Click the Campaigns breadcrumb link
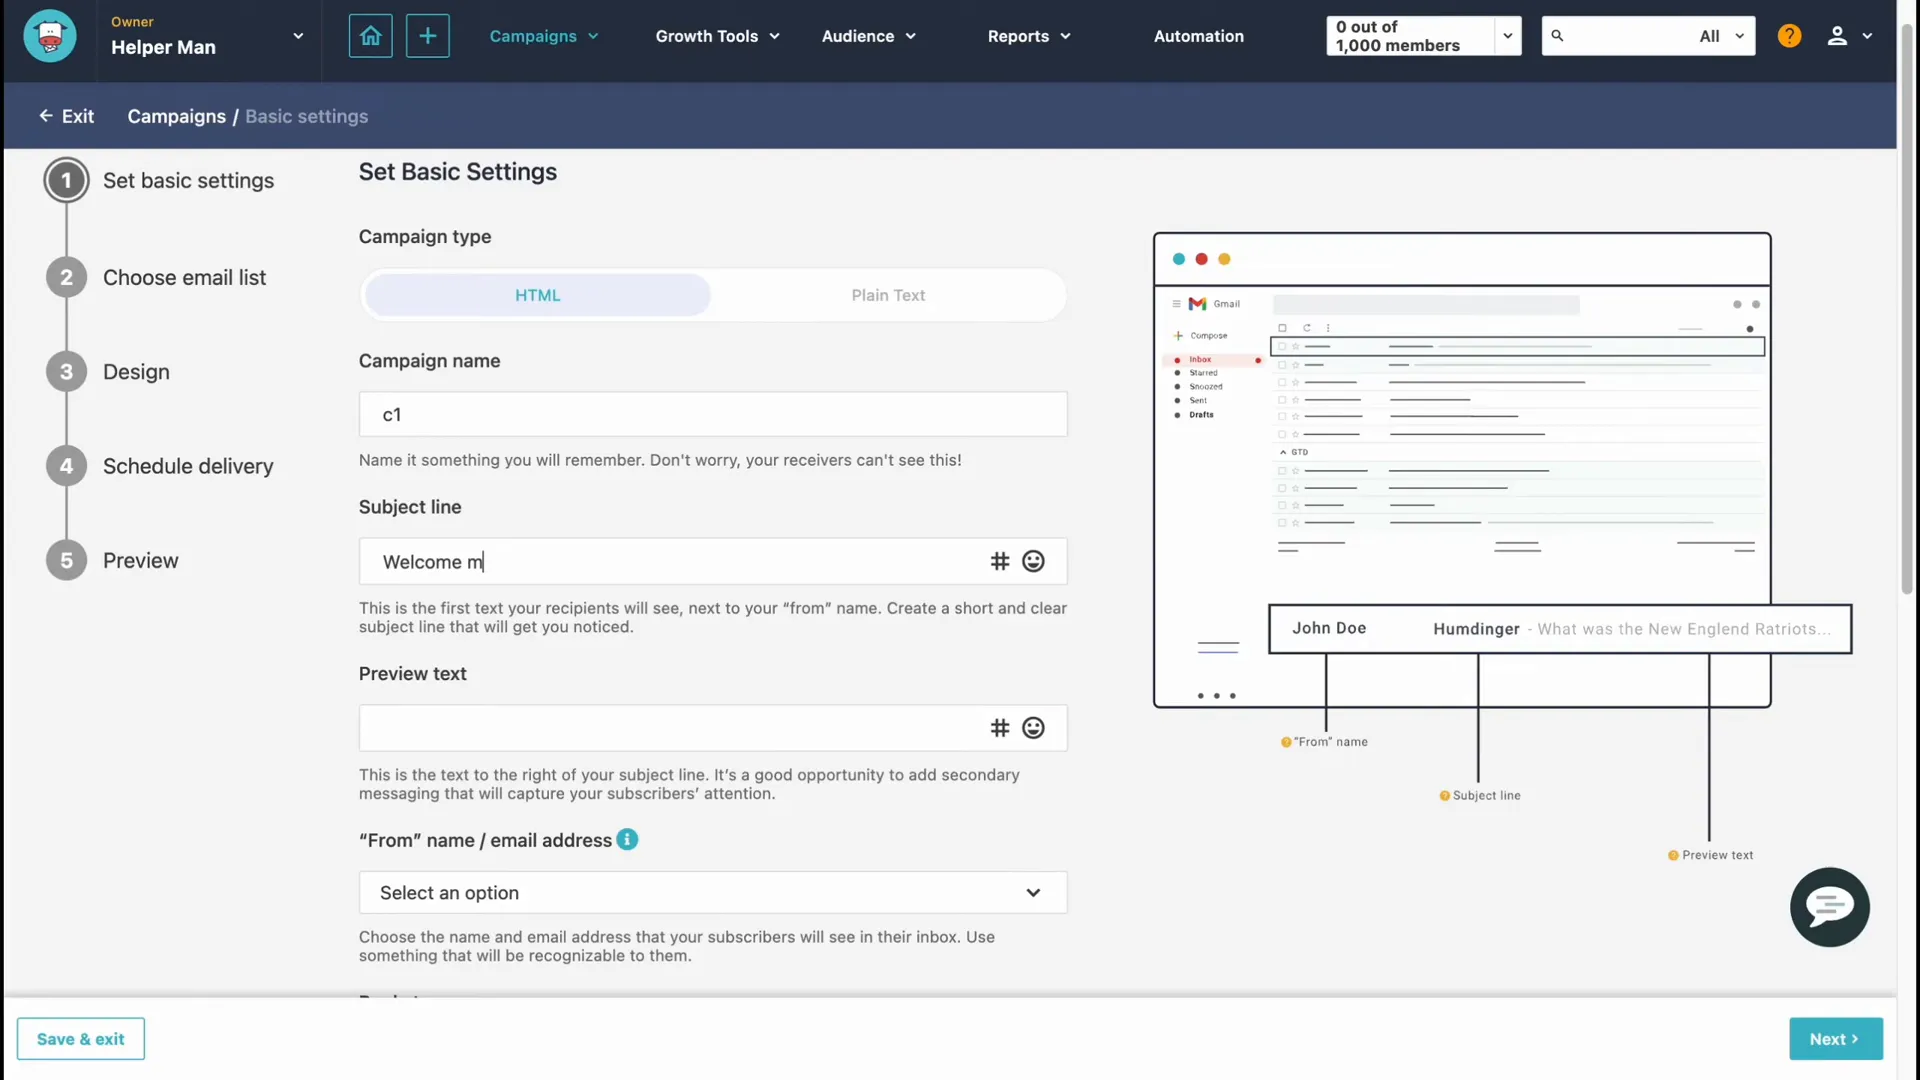Screen dimensions: 1920x1080 tap(176, 116)
